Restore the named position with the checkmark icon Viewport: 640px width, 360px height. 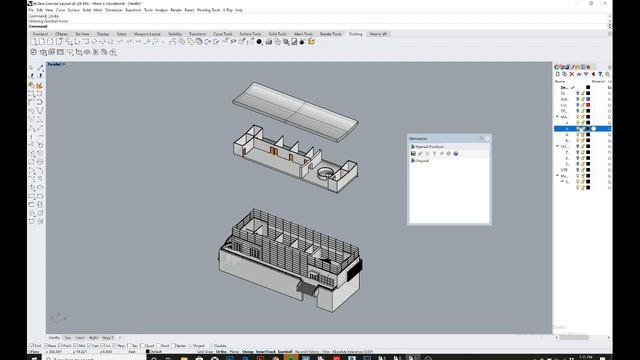click(420, 153)
